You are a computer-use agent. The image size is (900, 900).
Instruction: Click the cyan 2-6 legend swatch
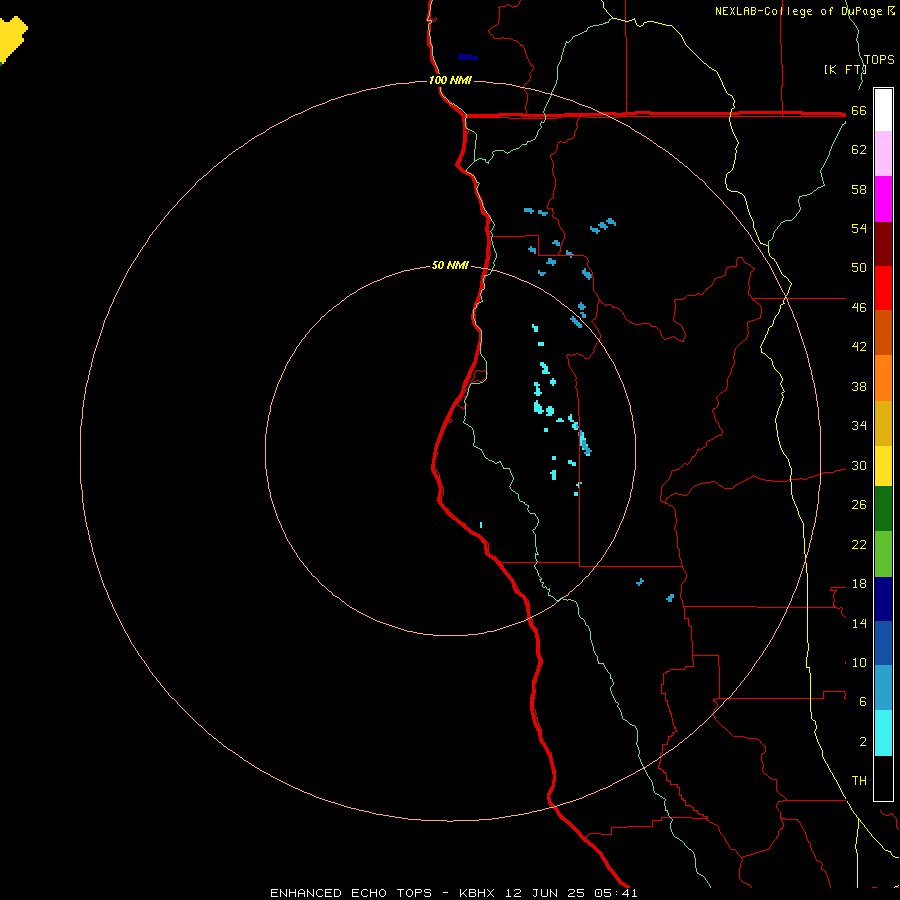point(883,733)
